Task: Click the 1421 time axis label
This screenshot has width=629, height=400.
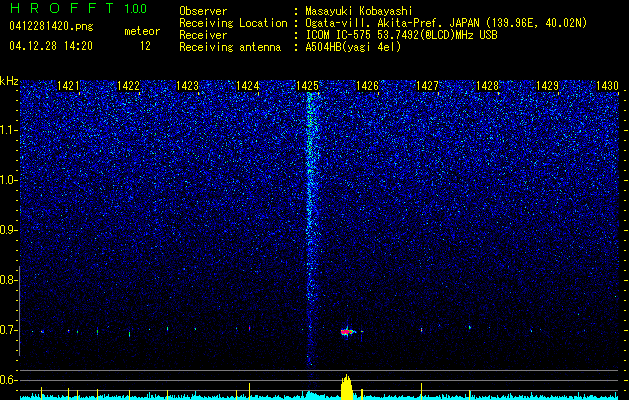Action: pyautogui.click(x=69, y=86)
